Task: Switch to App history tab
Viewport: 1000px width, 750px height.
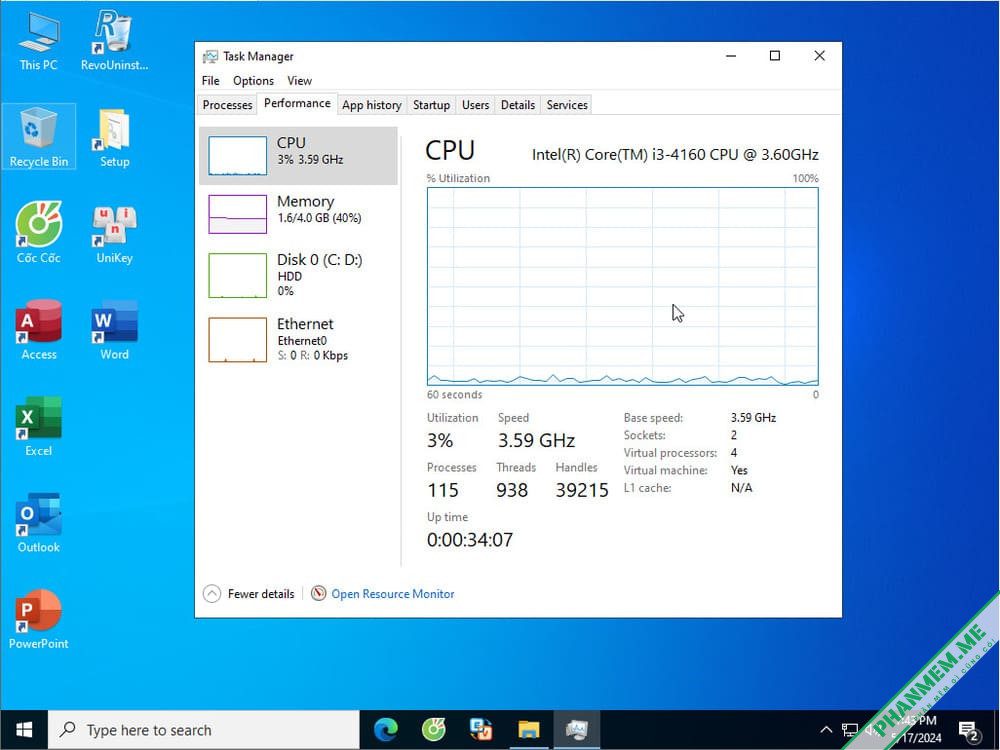Action: coord(372,105)
